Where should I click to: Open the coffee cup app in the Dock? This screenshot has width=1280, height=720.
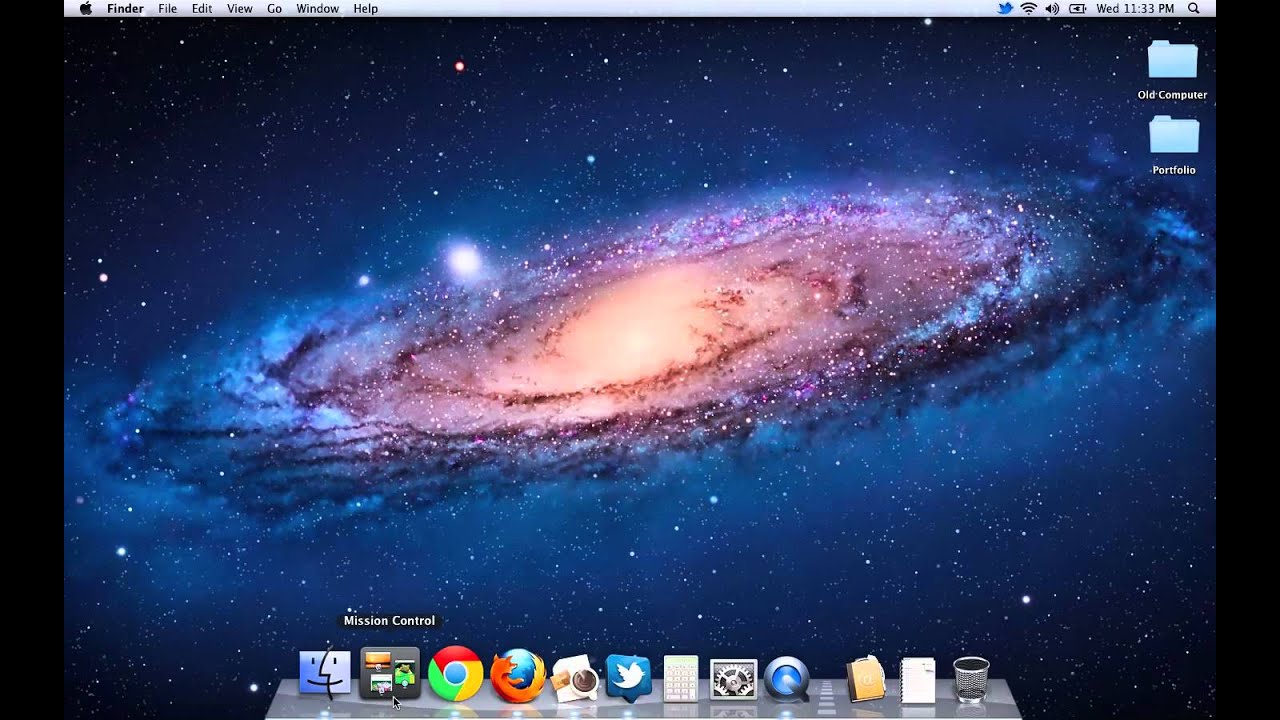point(575,677)
